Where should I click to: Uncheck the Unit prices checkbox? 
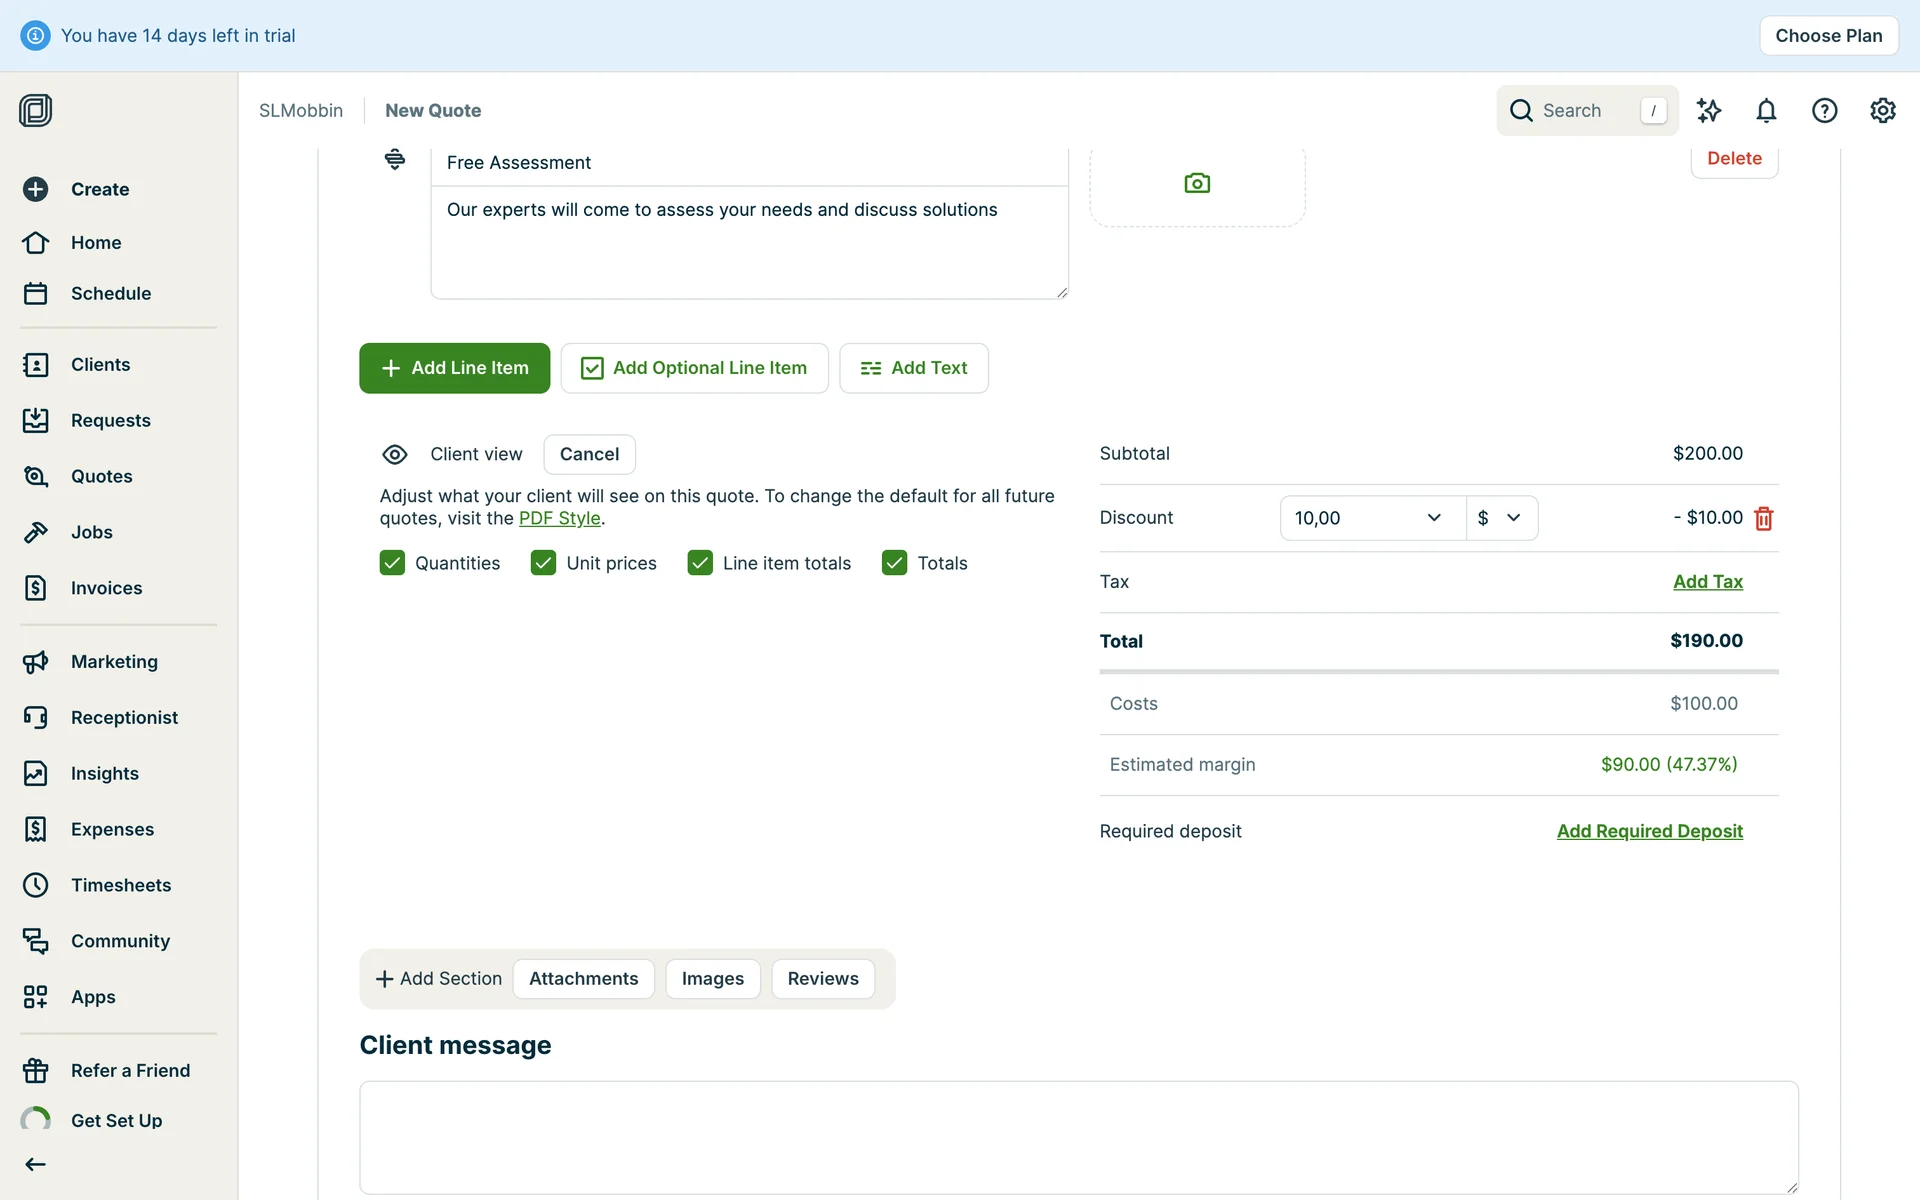pos(543,563)
